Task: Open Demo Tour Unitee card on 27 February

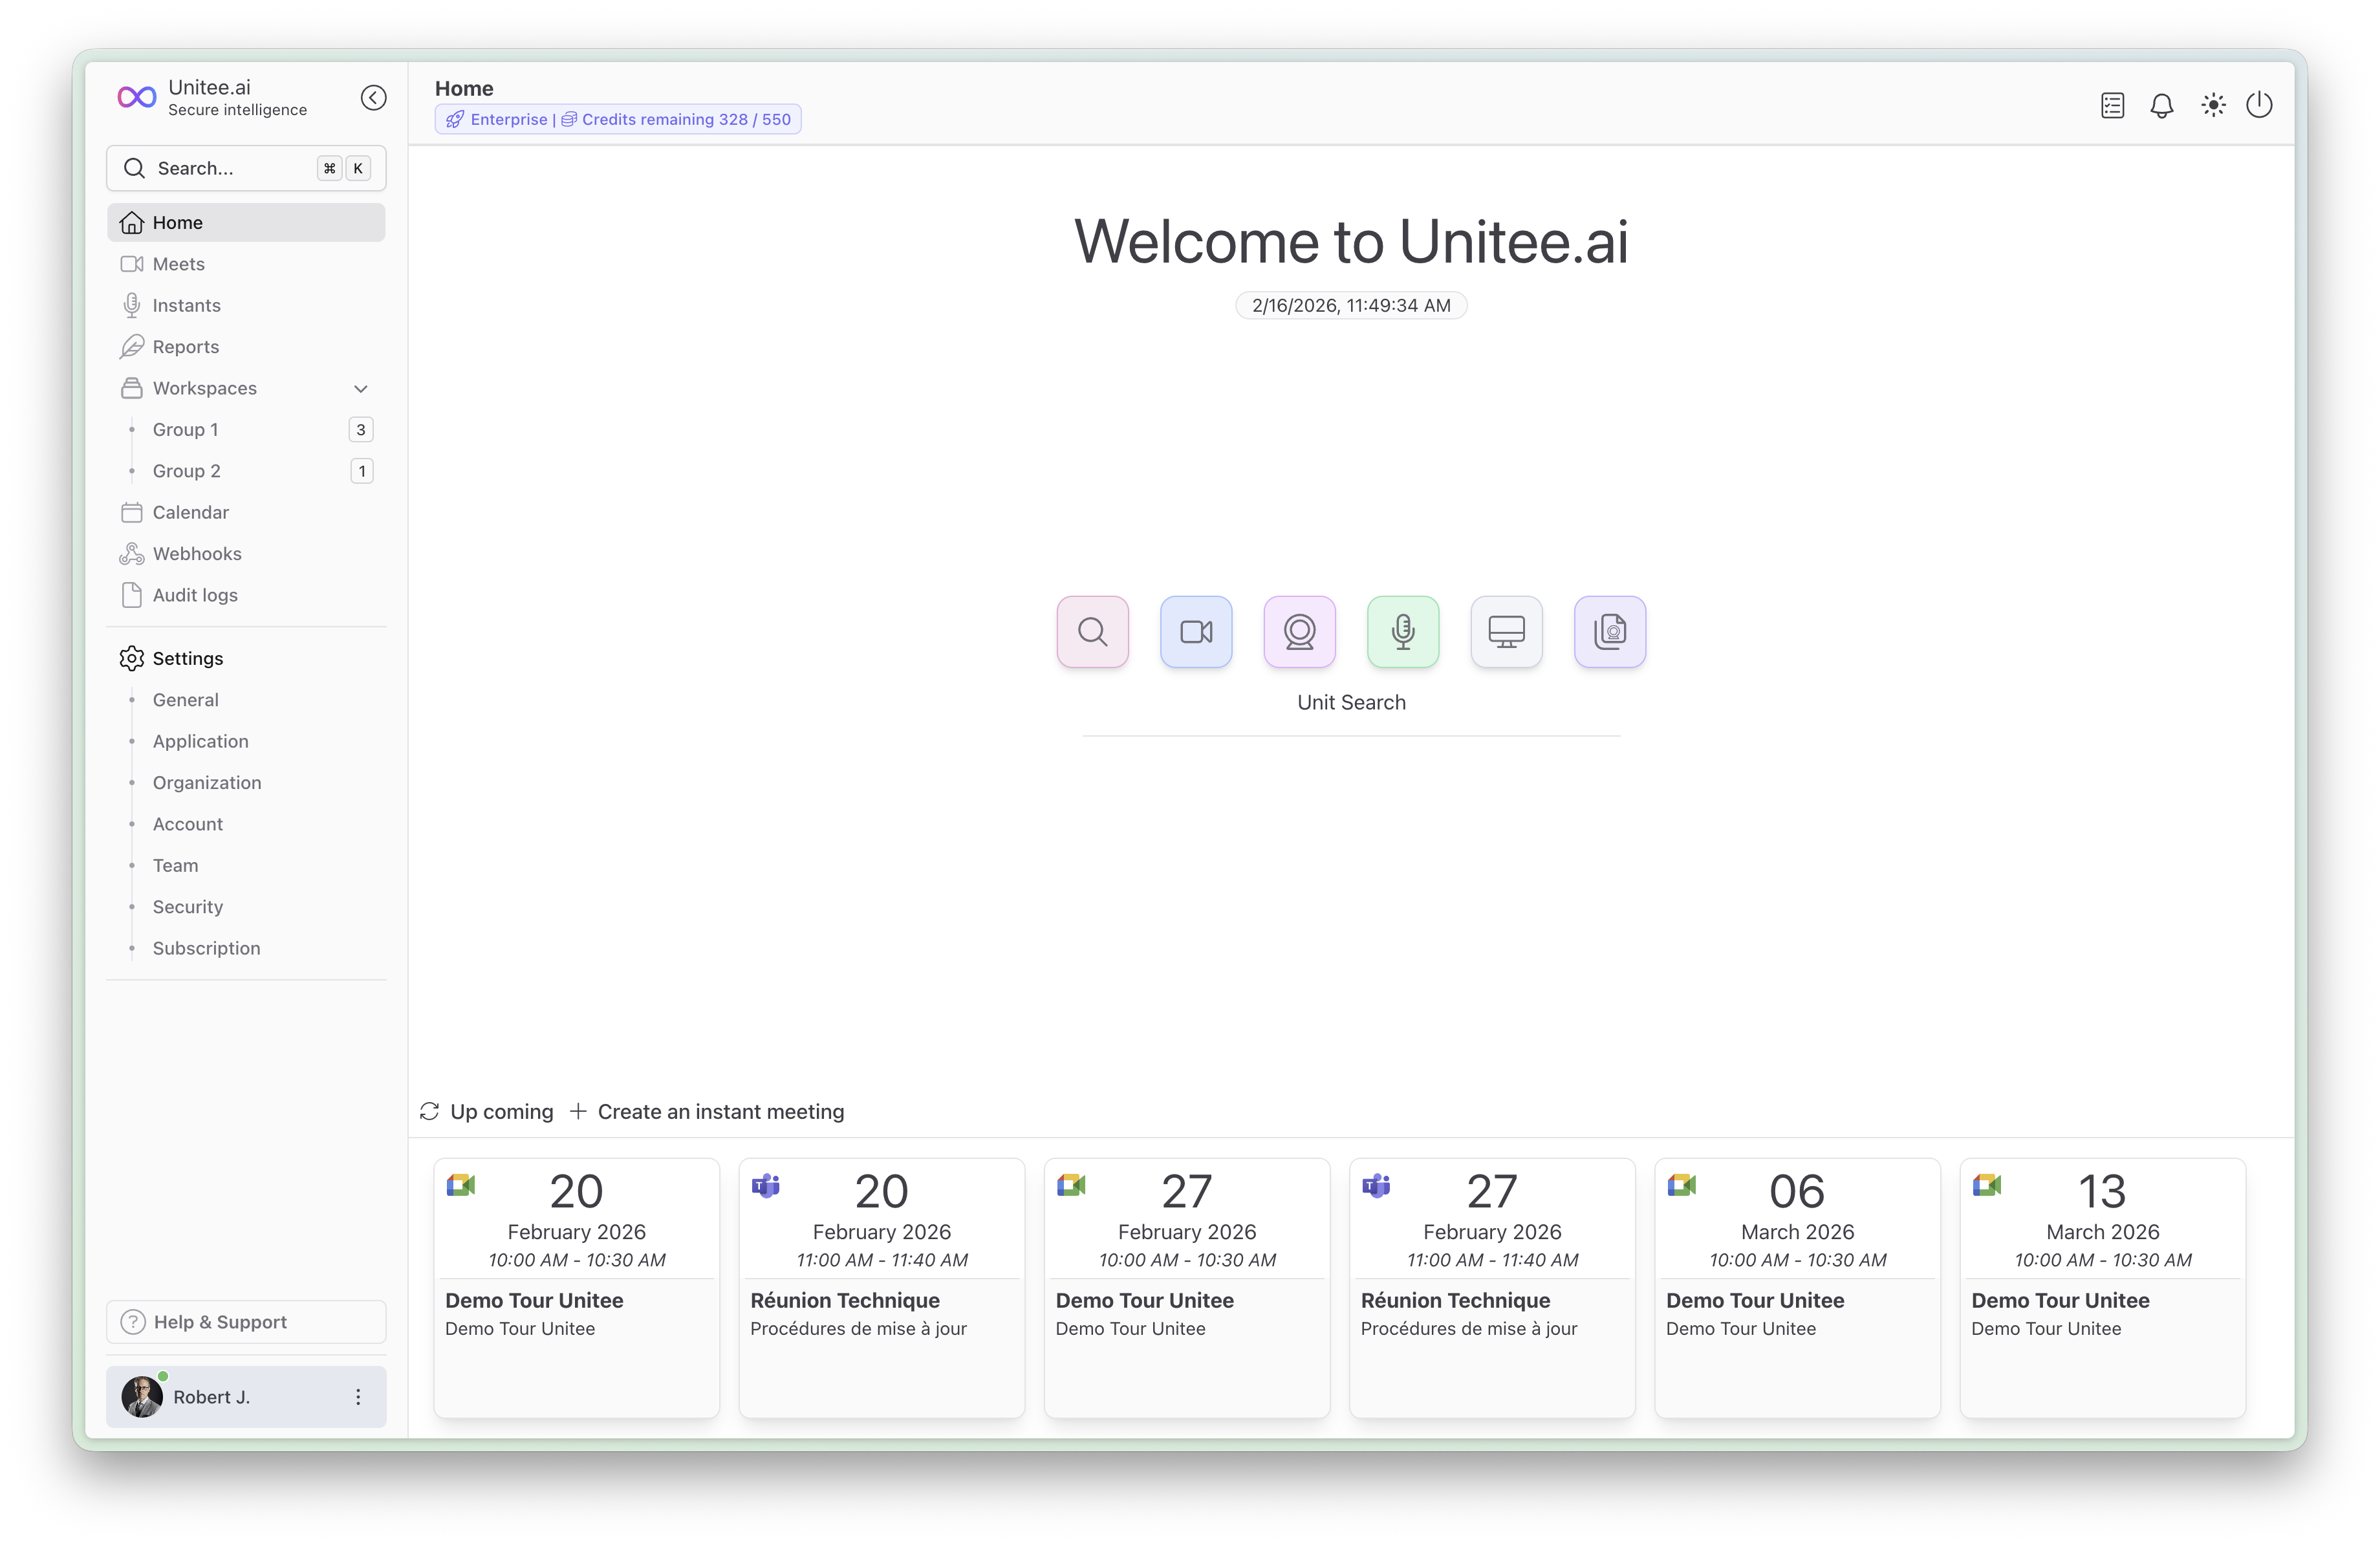Action: click(x=1187, y=1288)
